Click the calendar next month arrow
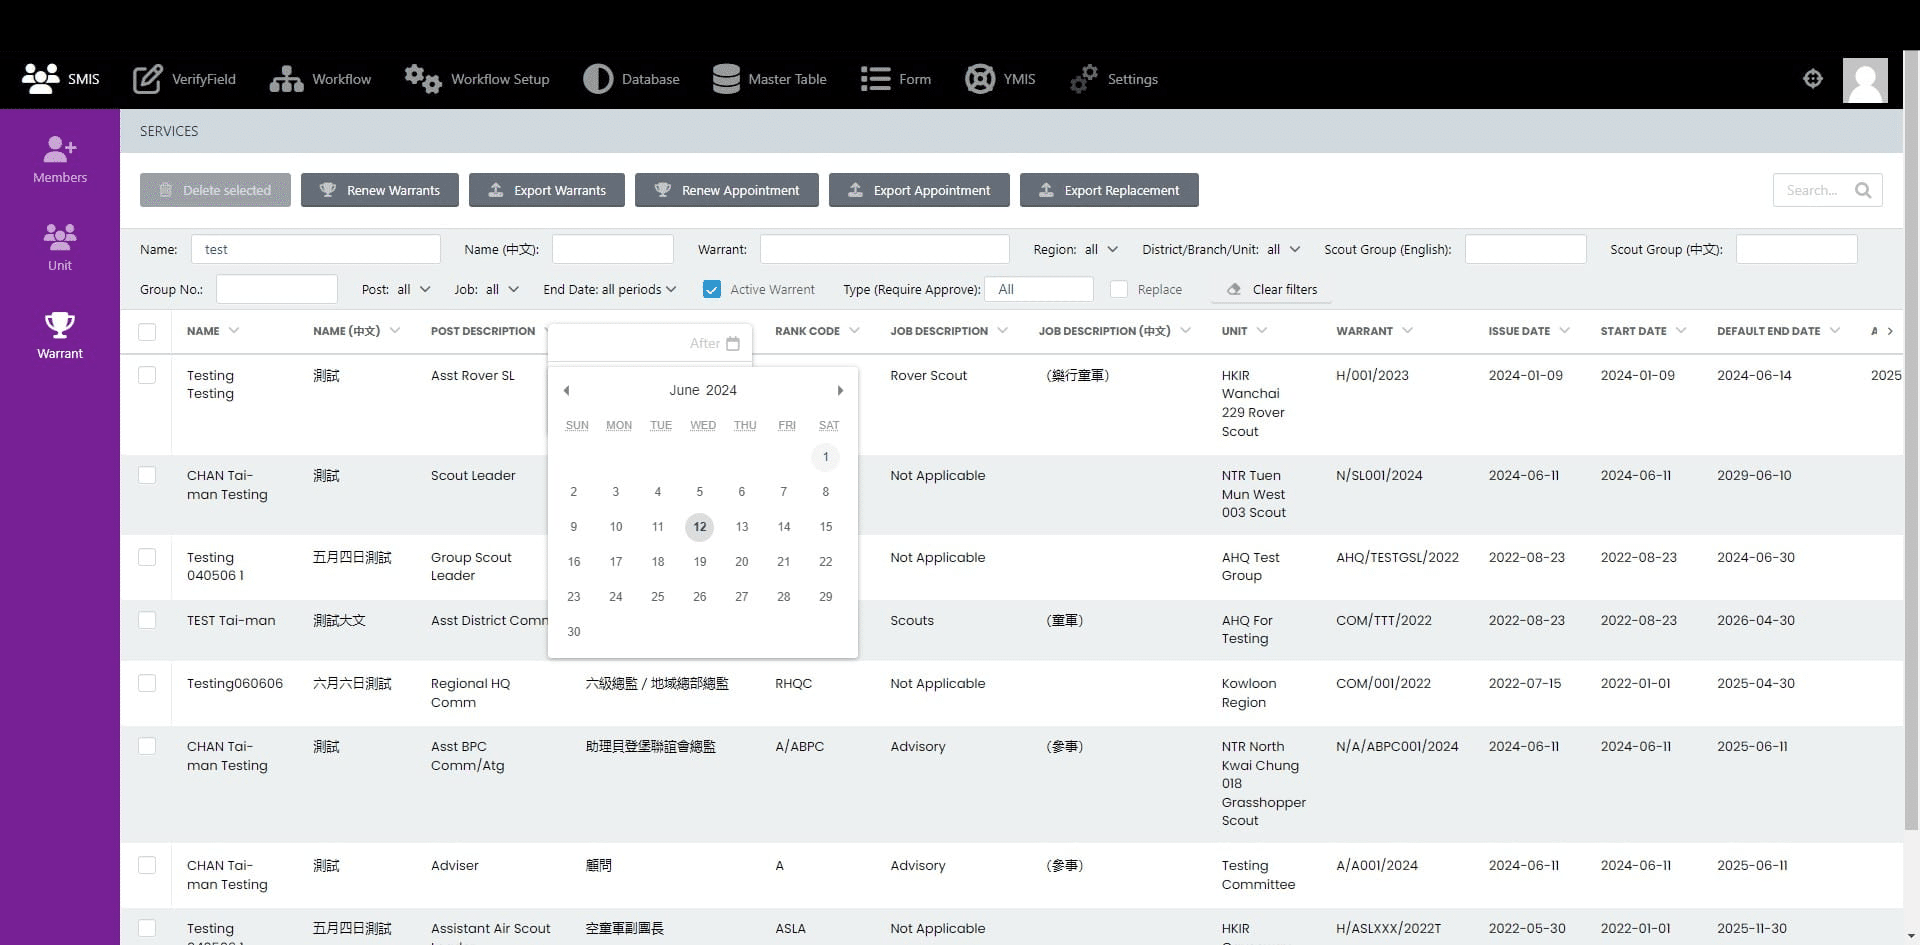 (x=840, y=390)
